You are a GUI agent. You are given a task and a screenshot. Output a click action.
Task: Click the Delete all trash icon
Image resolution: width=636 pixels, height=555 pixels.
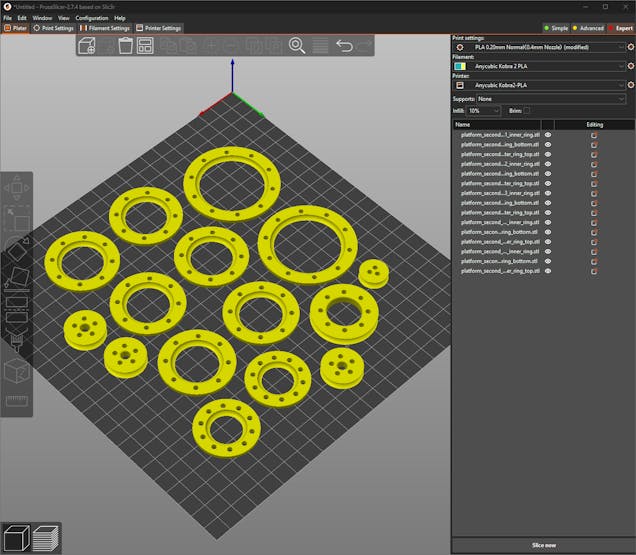click(x=126, y=46)
